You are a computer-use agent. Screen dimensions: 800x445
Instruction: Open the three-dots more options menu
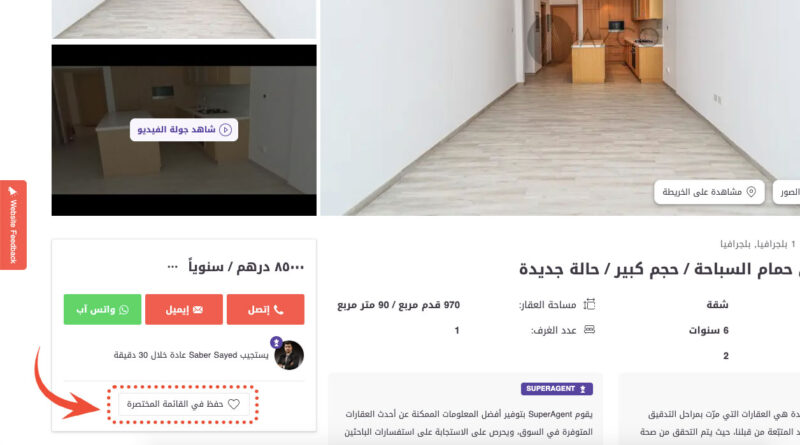point(172,267)
